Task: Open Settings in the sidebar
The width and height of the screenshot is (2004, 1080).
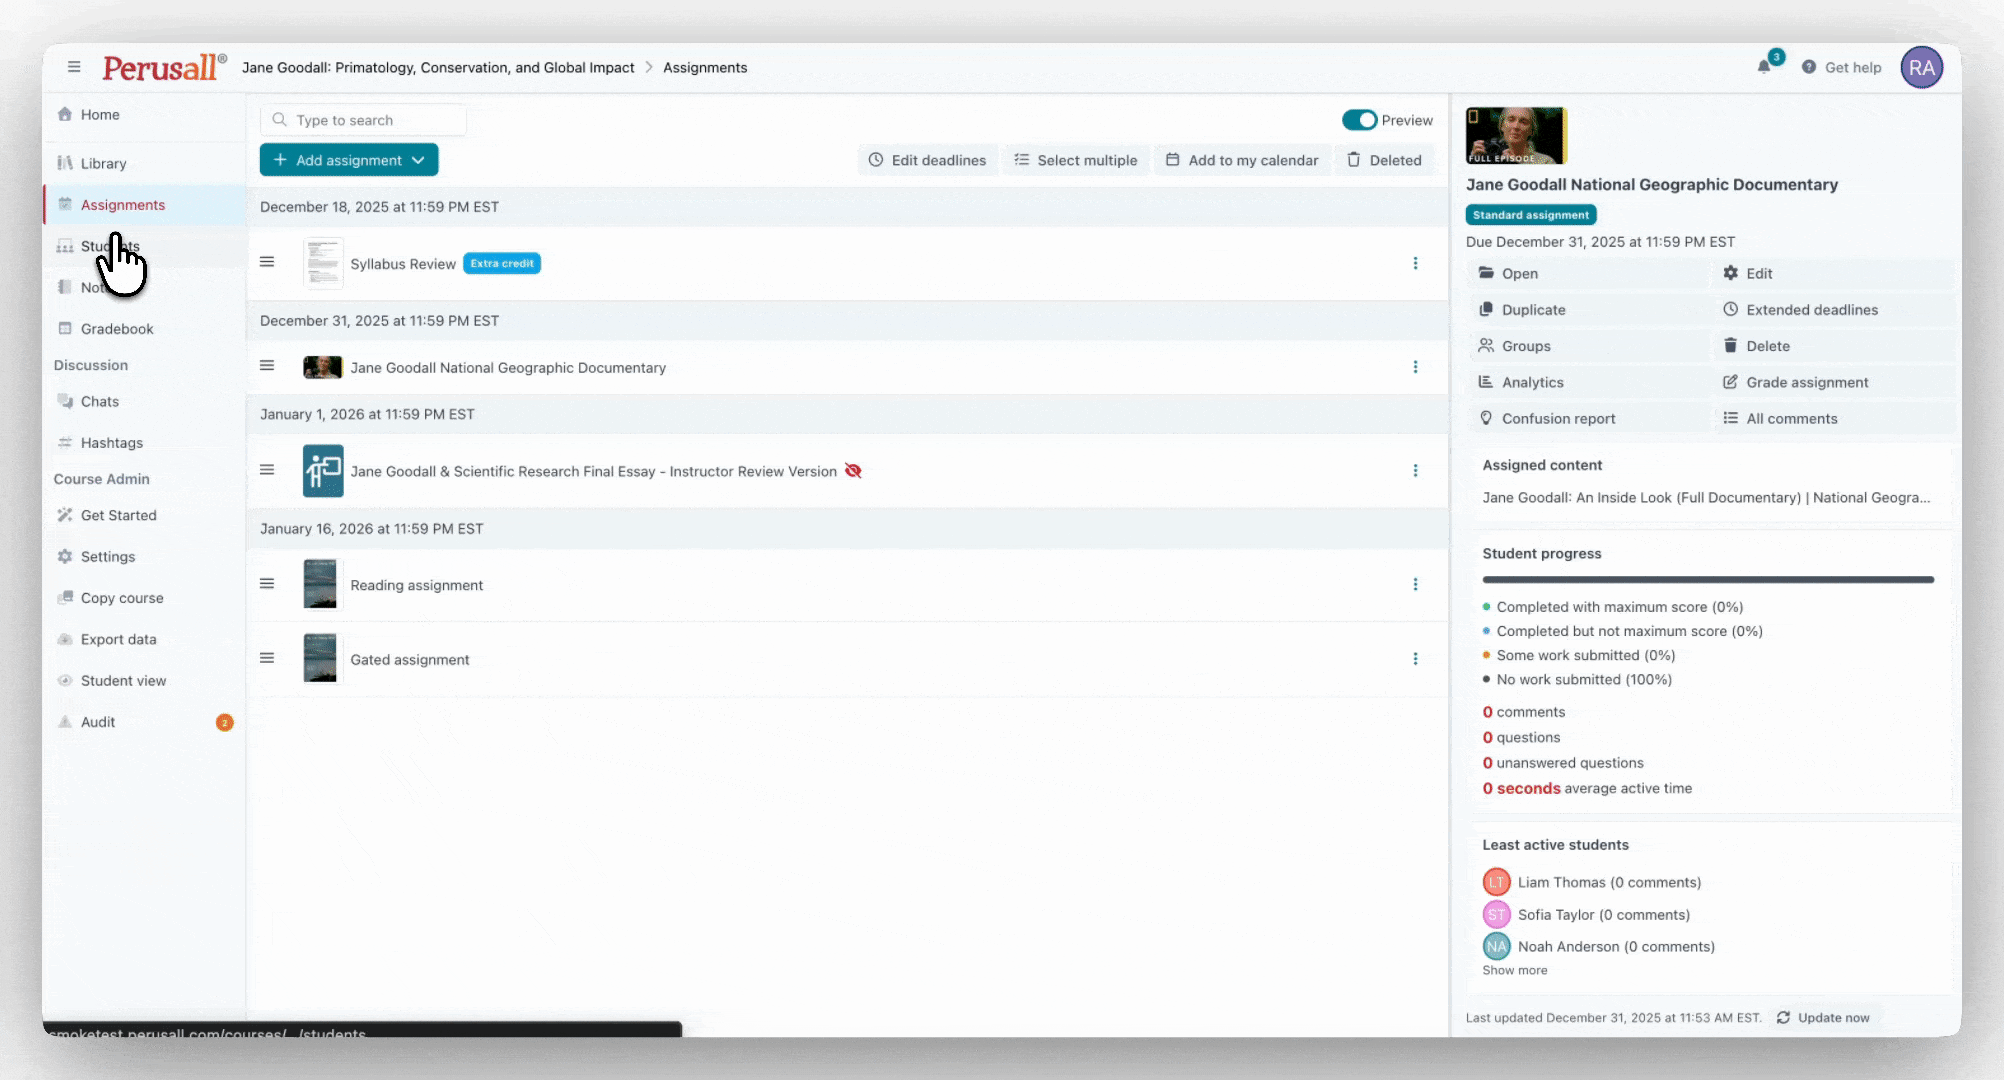Action: (145, 557)
